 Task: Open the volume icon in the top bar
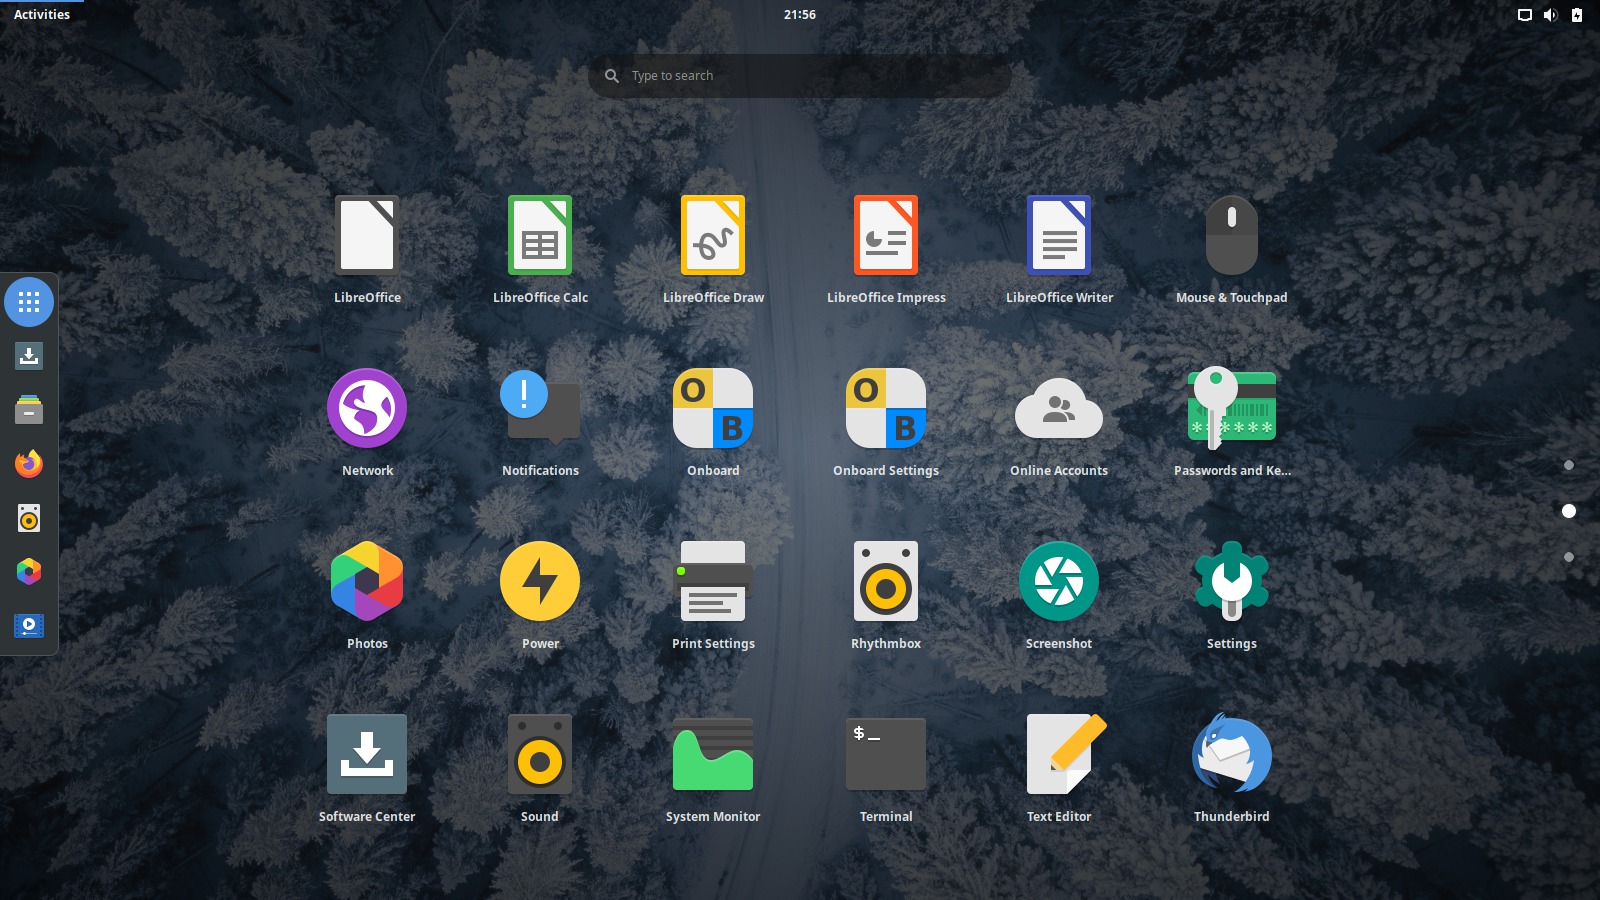click(1551, 15)
